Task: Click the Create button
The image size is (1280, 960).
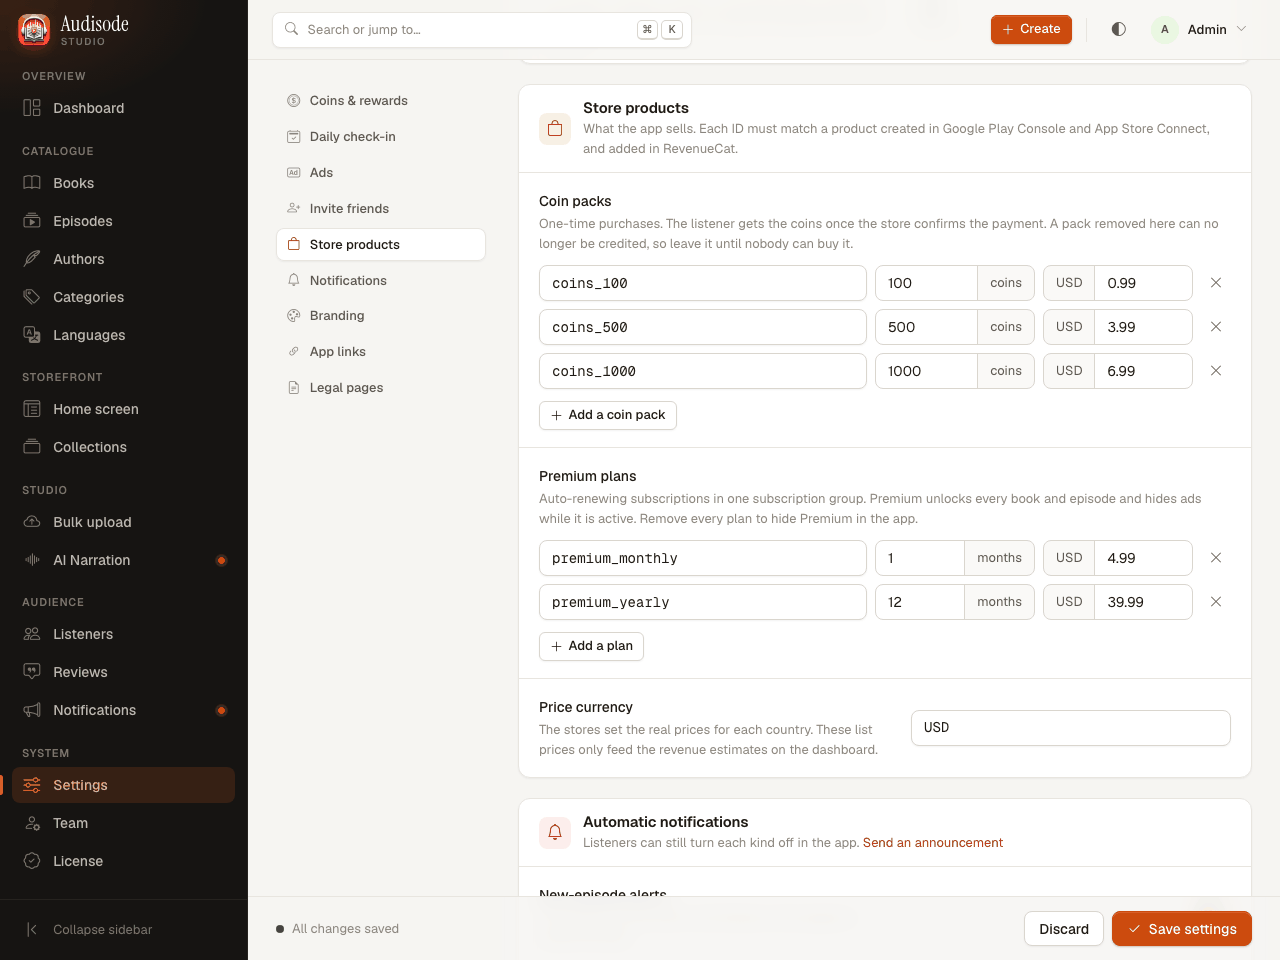Action: point(1031,29)
